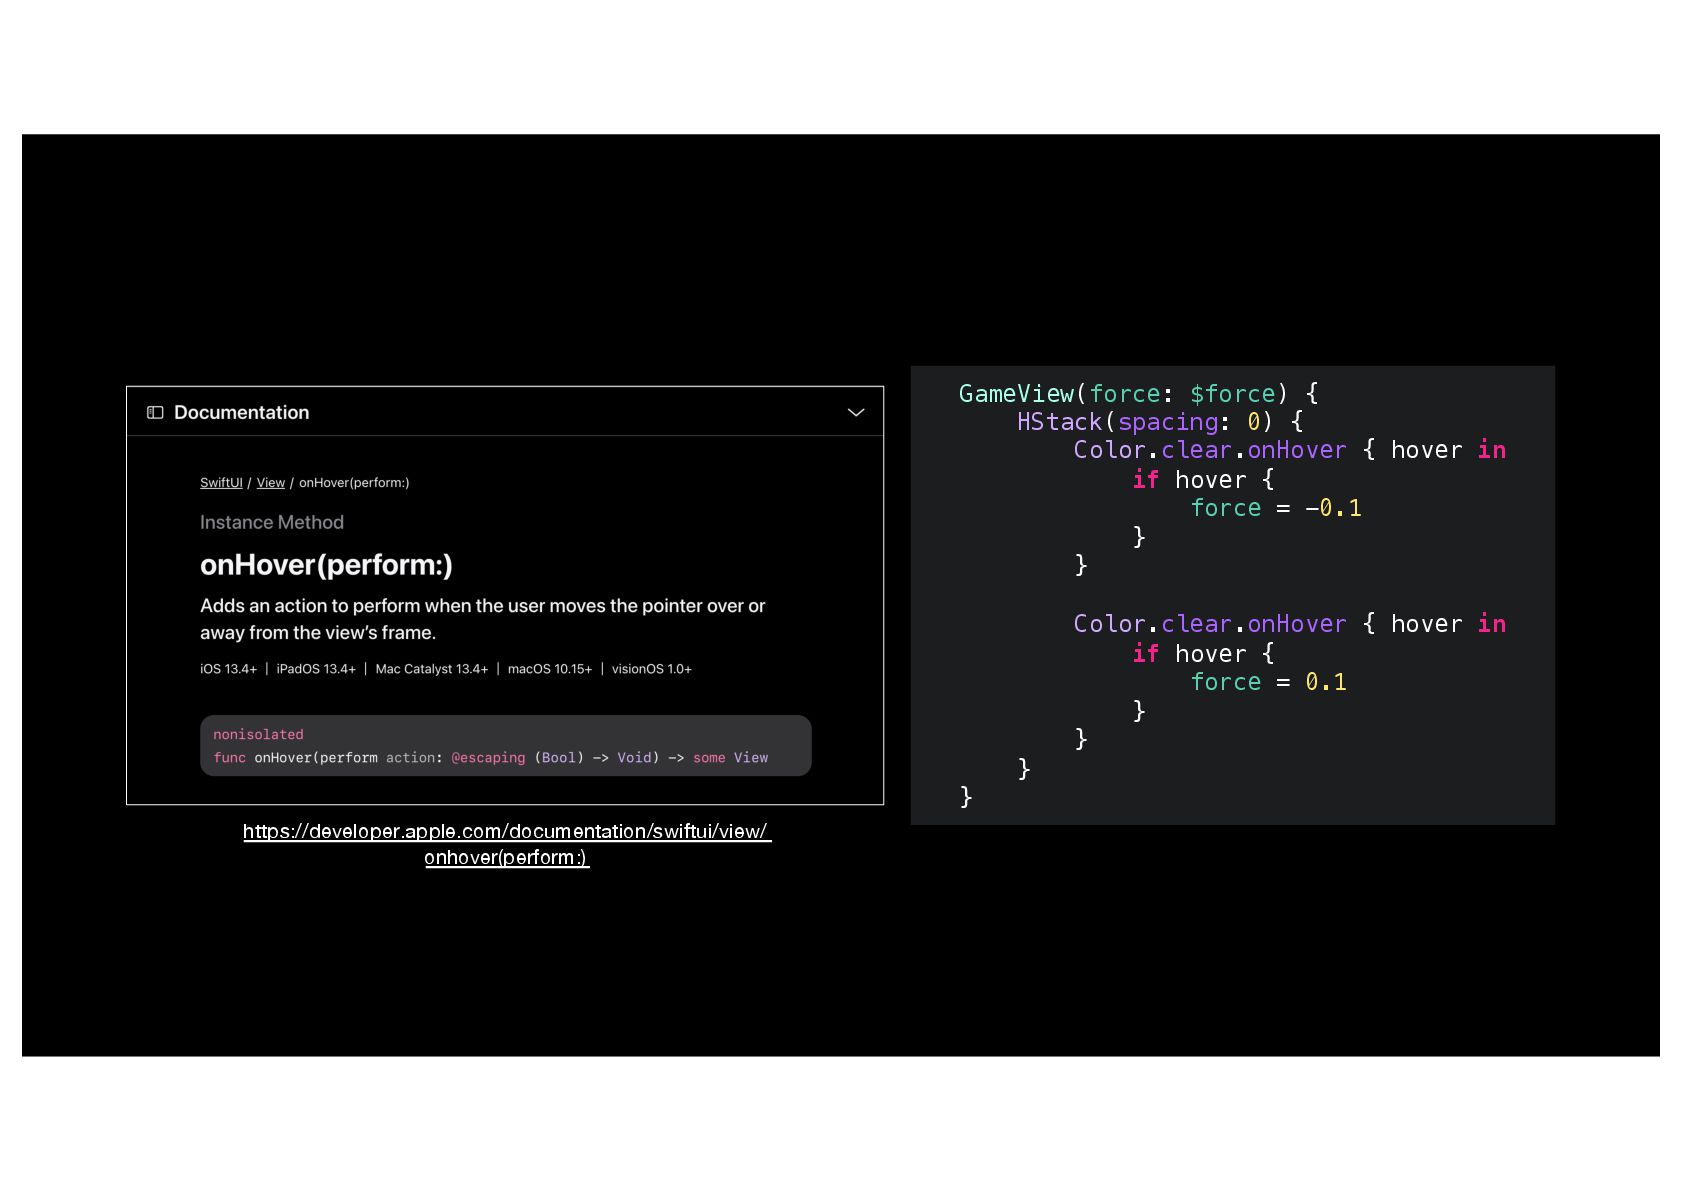This screenshot has width=1684, height=1191.
Task: Click the 'force = 0.1' code line
Action: click(1269, 682)
